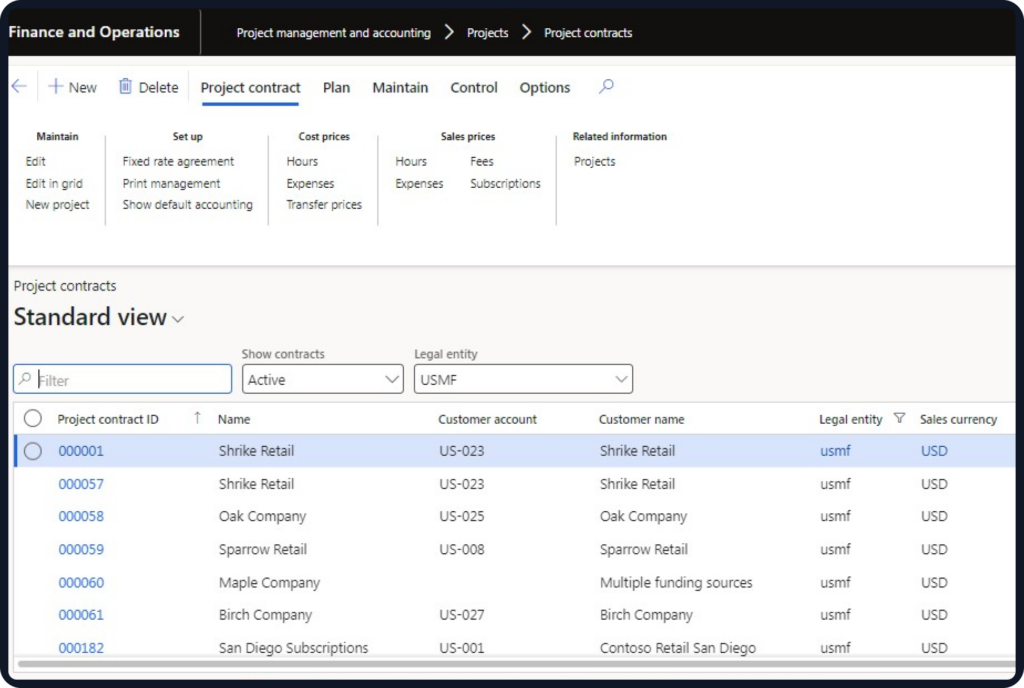Click Contoso Retail San Diego cell
The height and width of the screenshot is (688, 1024).
pyautogui.click(x=677, y=648)
